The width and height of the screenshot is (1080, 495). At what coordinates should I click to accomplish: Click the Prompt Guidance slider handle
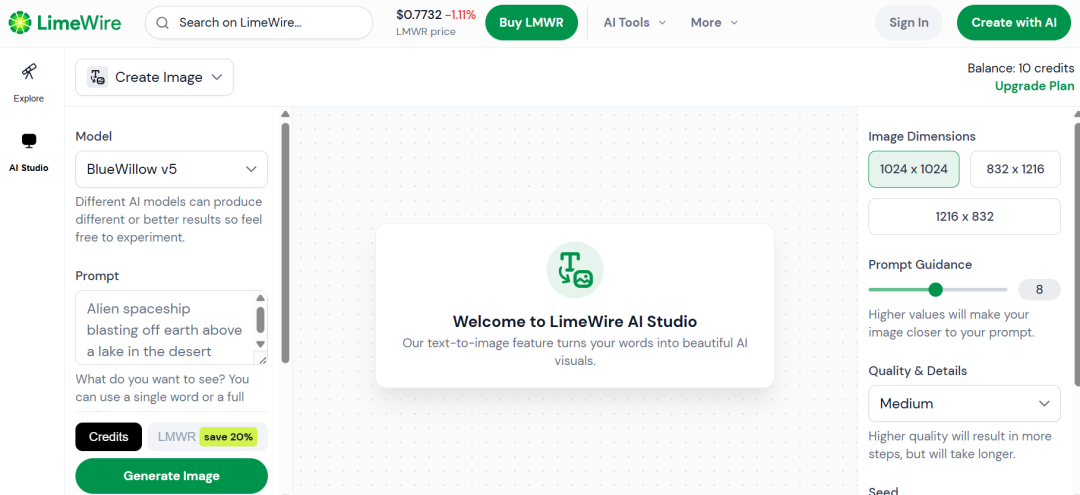tap(935, 290)
